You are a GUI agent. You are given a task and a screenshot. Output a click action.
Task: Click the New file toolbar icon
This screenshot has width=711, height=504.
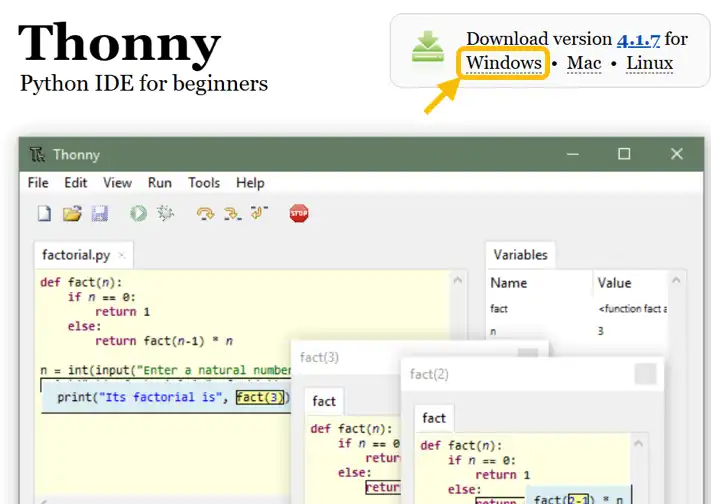tap(44, 213)
